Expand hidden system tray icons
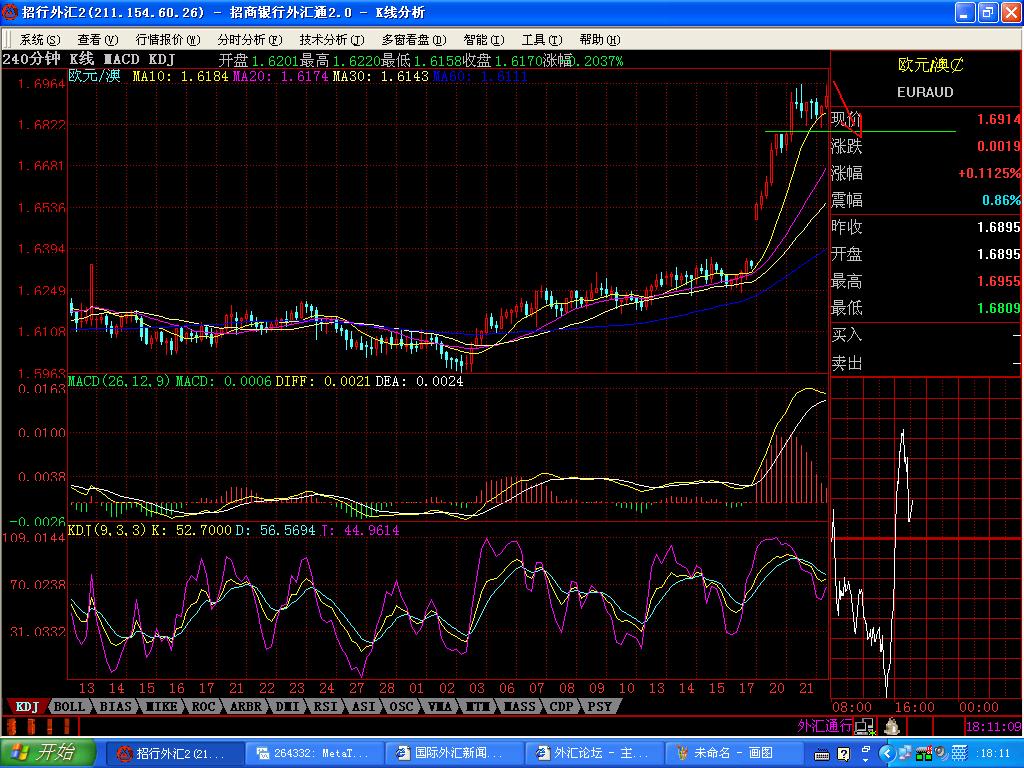This screenshot has height=768, width=1024. (x=886, y=754)
